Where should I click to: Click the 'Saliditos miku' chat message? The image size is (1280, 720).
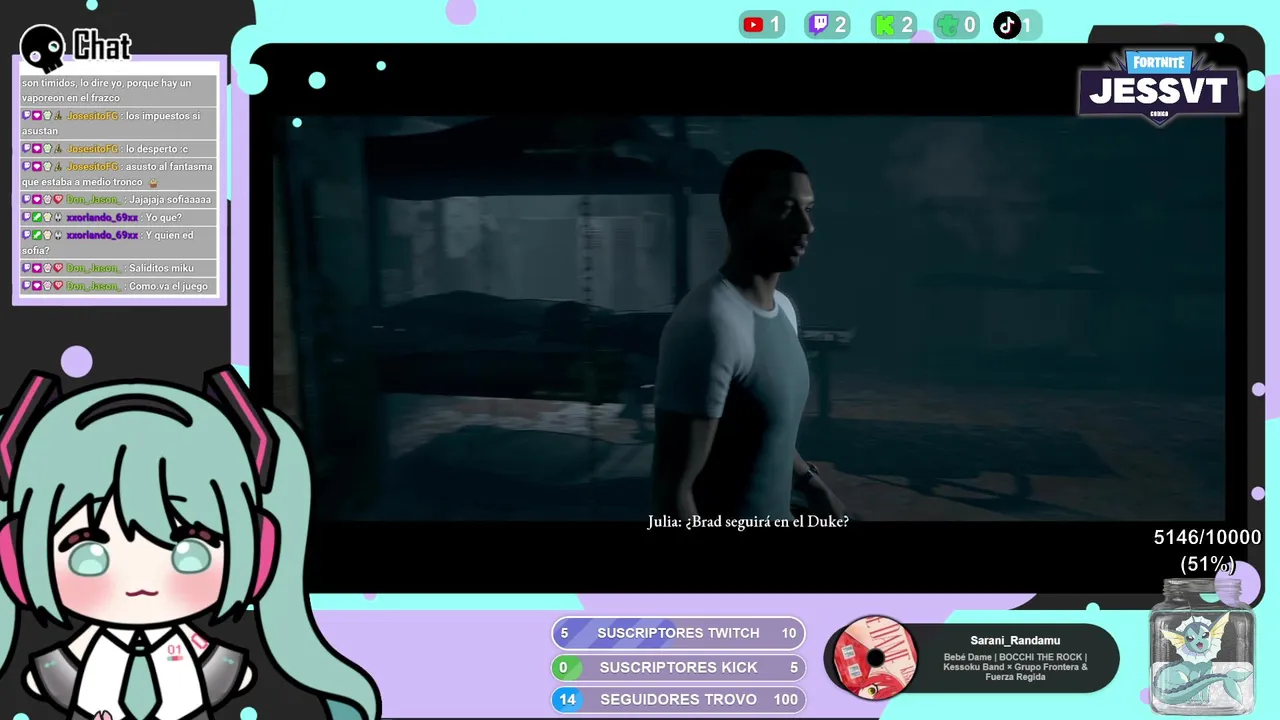click(x=118, y=268)
